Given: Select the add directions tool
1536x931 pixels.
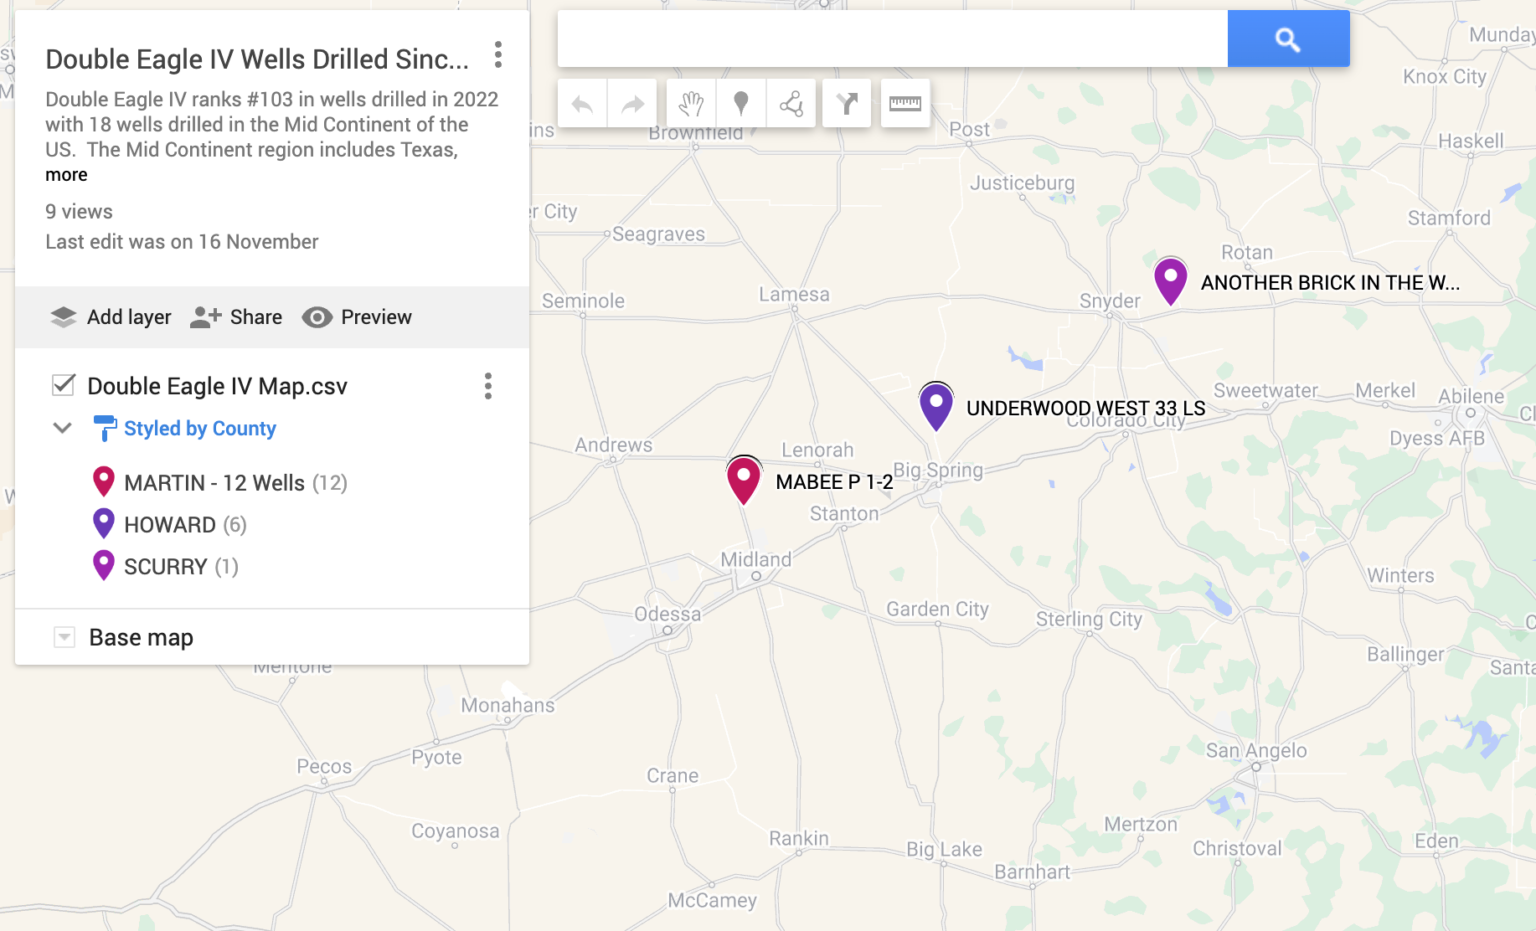Looking at the screenshot, I should pyautogui.click(x=847, y=104).
